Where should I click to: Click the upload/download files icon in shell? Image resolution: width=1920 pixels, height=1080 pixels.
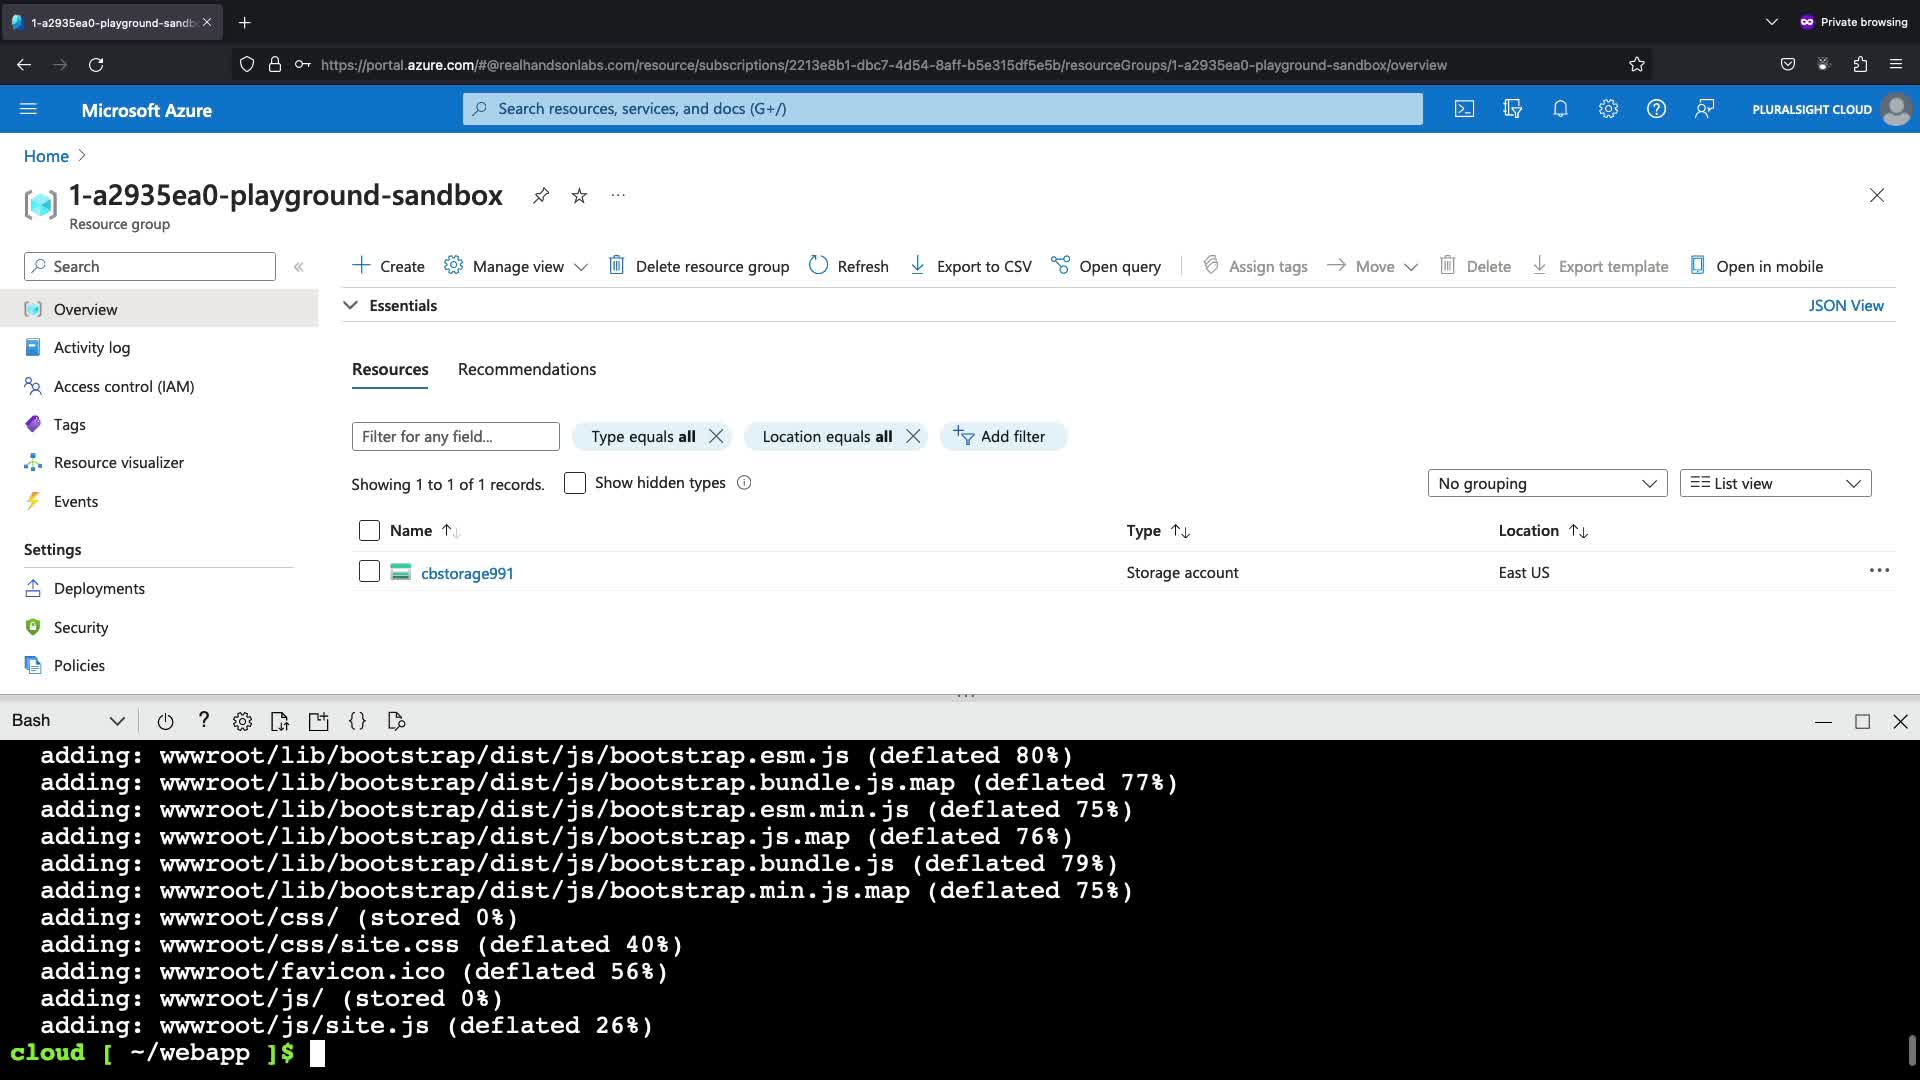(x=280, y=721)
